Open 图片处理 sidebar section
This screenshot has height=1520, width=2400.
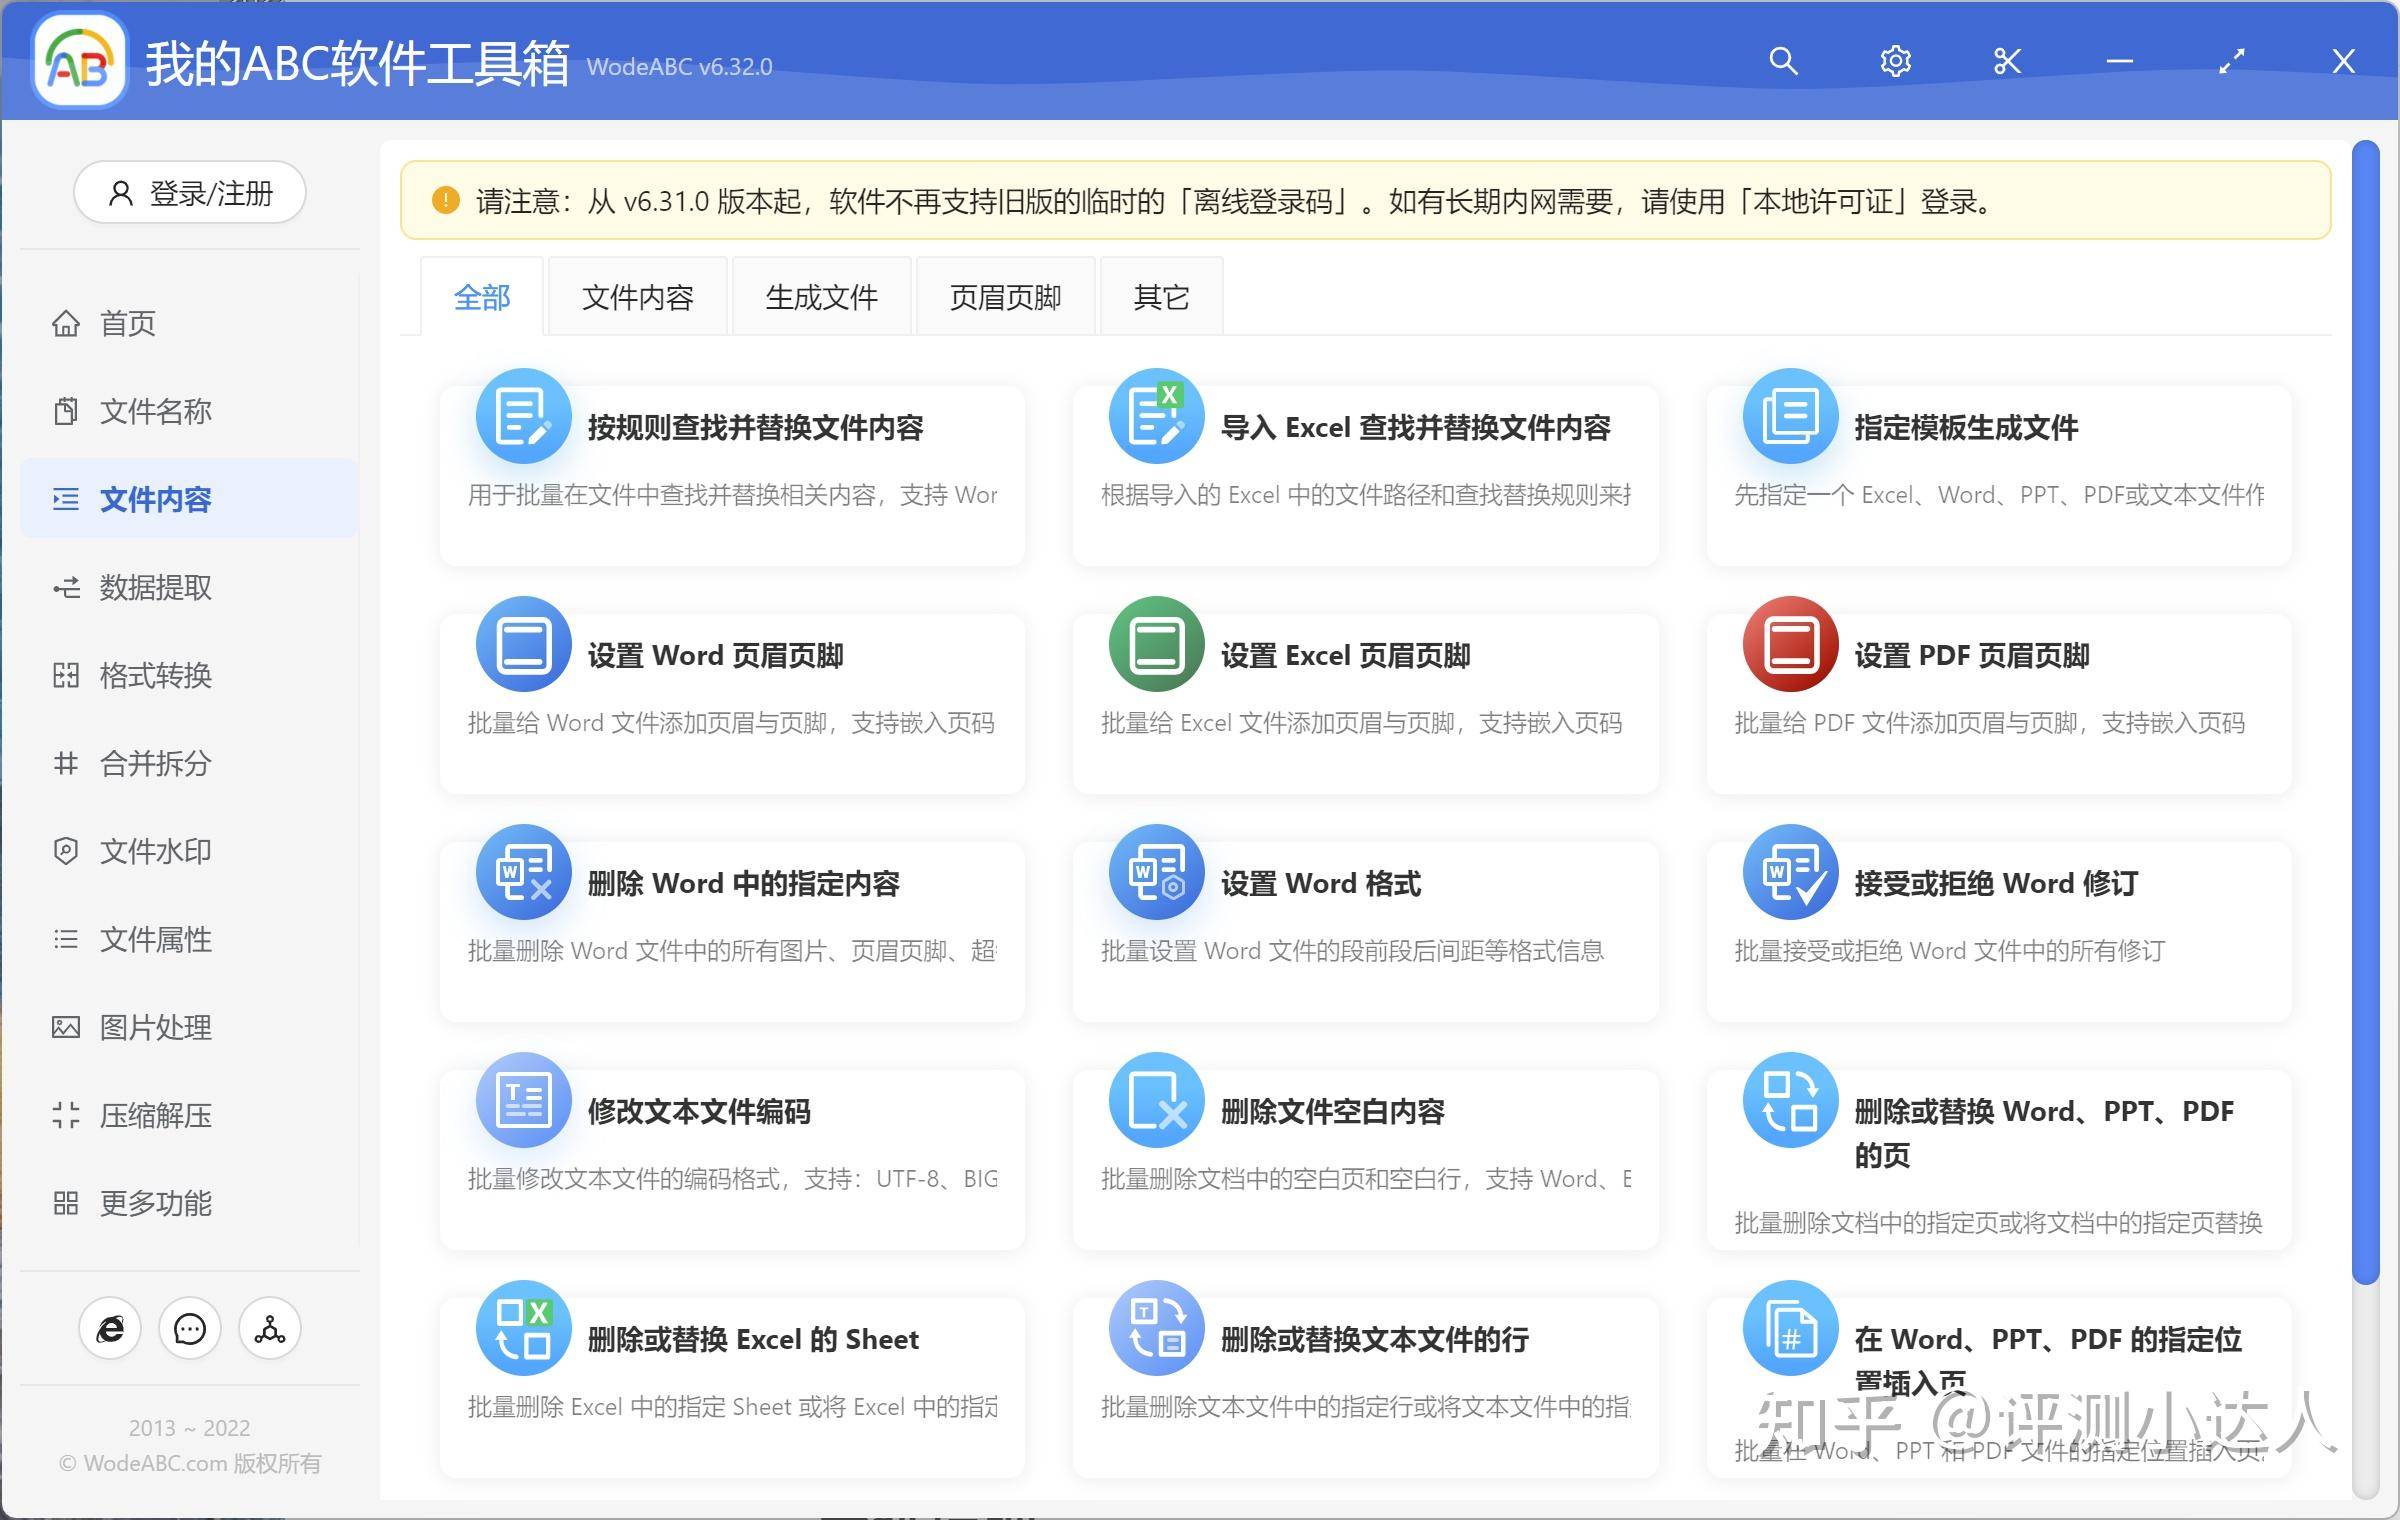click(190, 1027)
